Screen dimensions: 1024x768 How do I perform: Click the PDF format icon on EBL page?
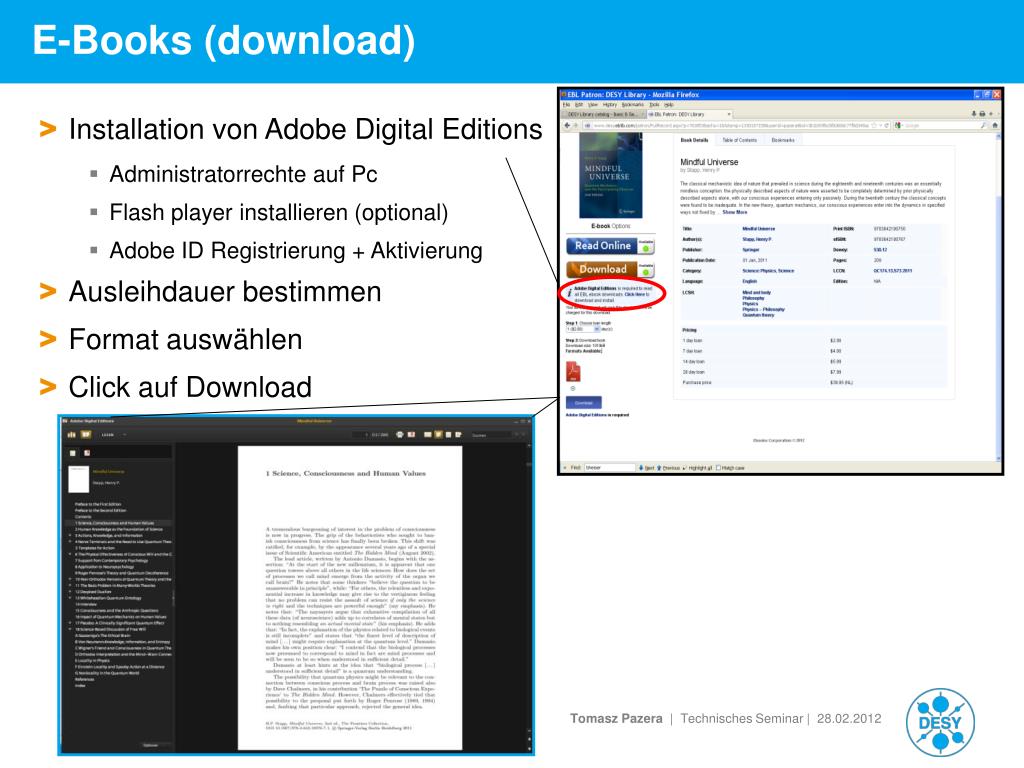[573, 372]
